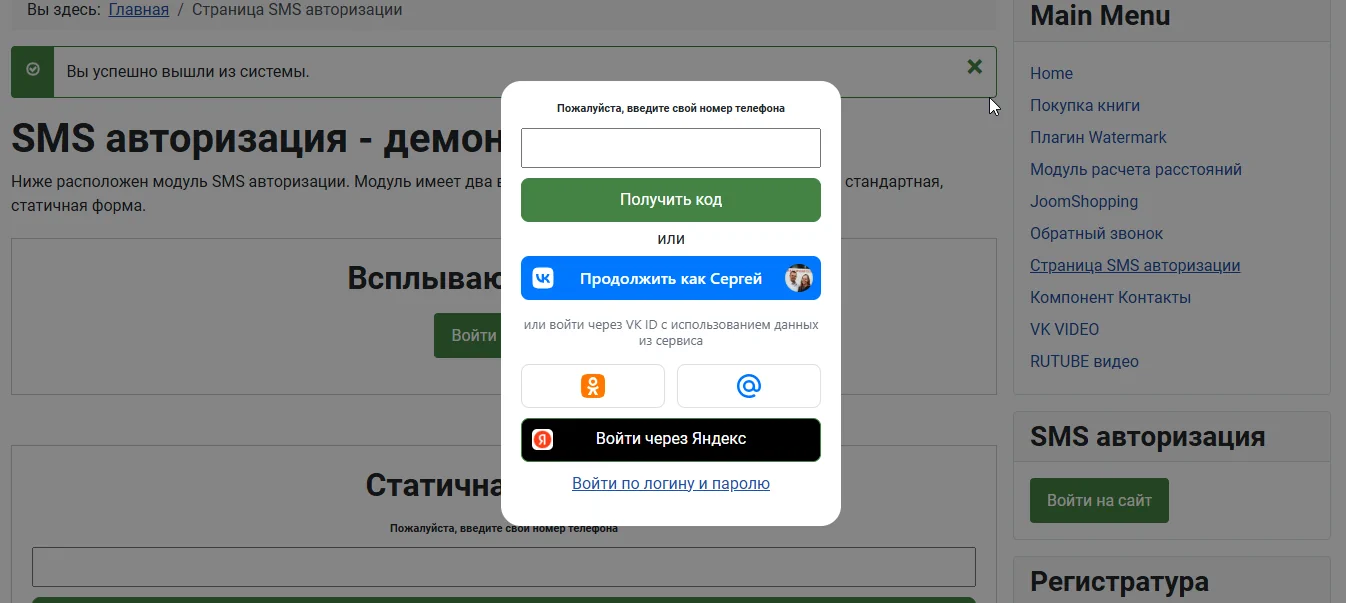Click the Регистратура sidebar heading
The height and width of the screenshot is (603, 1346).
[x=1119, y=581]
